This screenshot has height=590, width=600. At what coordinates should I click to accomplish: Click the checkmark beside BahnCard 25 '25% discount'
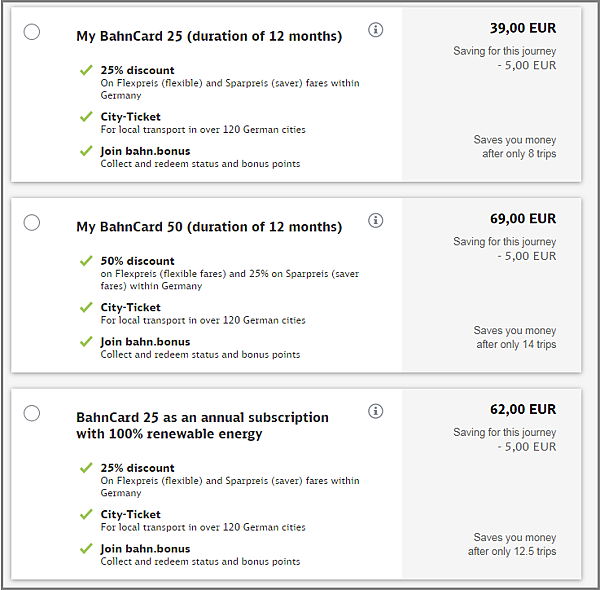(x=86, y=71)
